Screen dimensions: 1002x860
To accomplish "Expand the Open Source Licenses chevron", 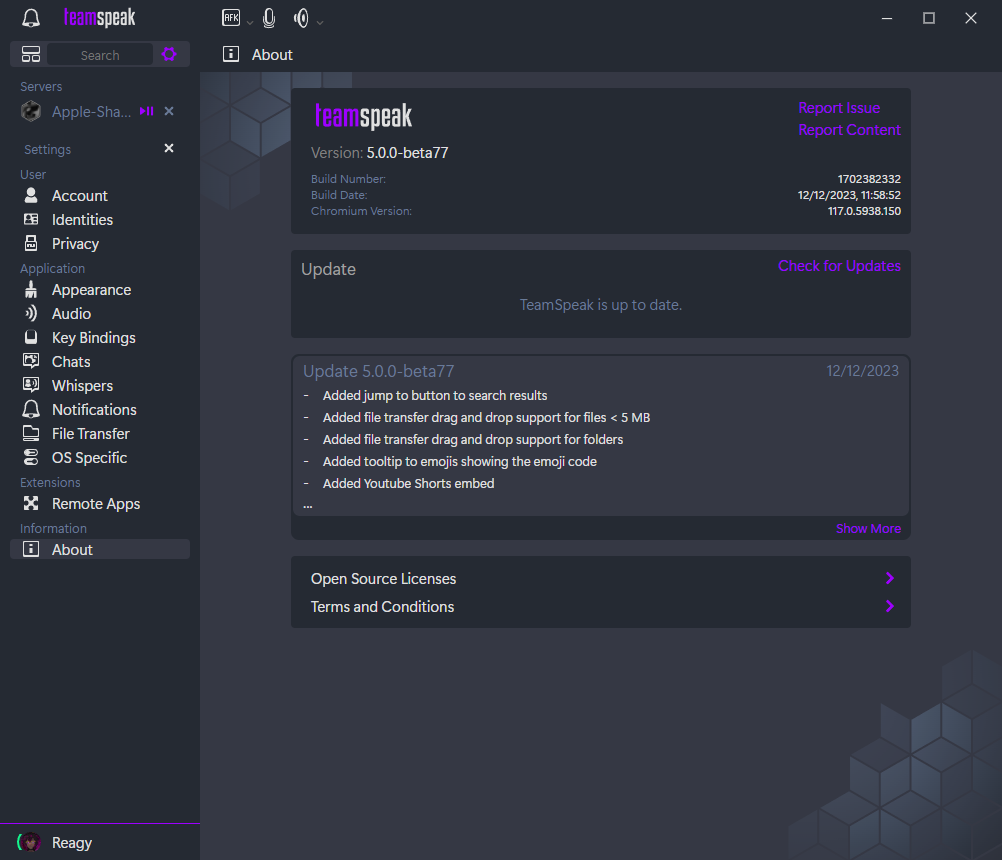I will click(x=890, y=578).
